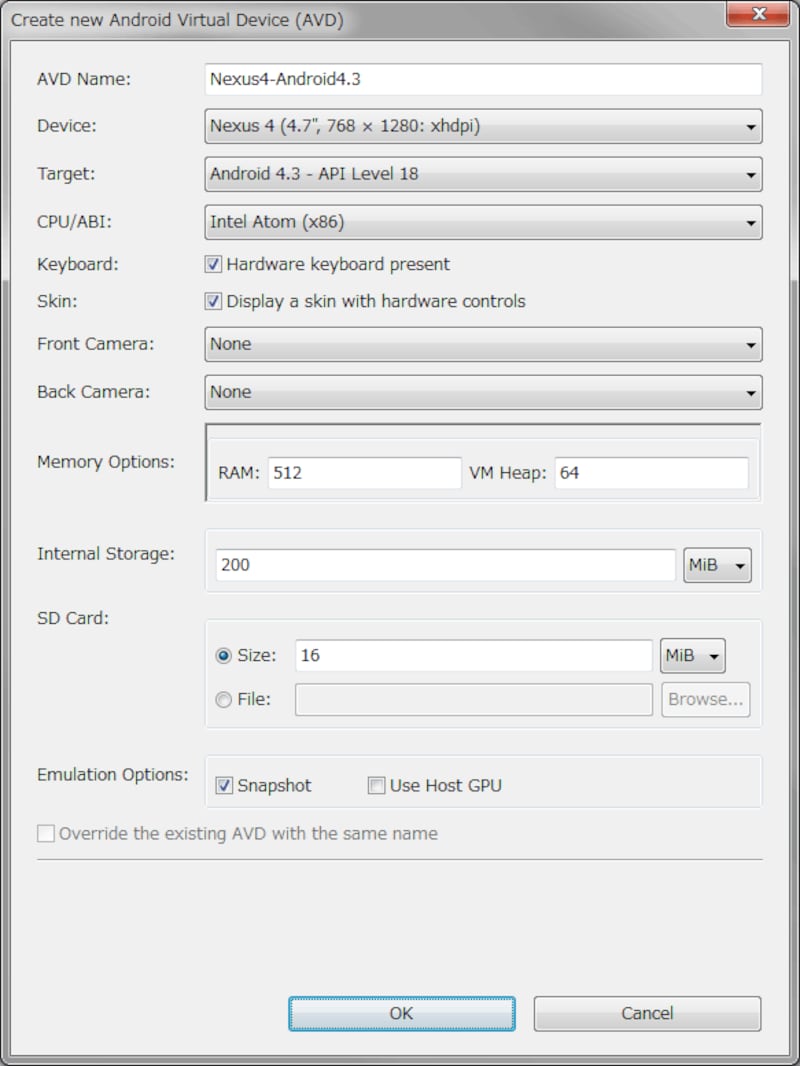The image size is (800, 1066).
Task: Expand the Target API level dropdown
Action: [x=483, y=174]
